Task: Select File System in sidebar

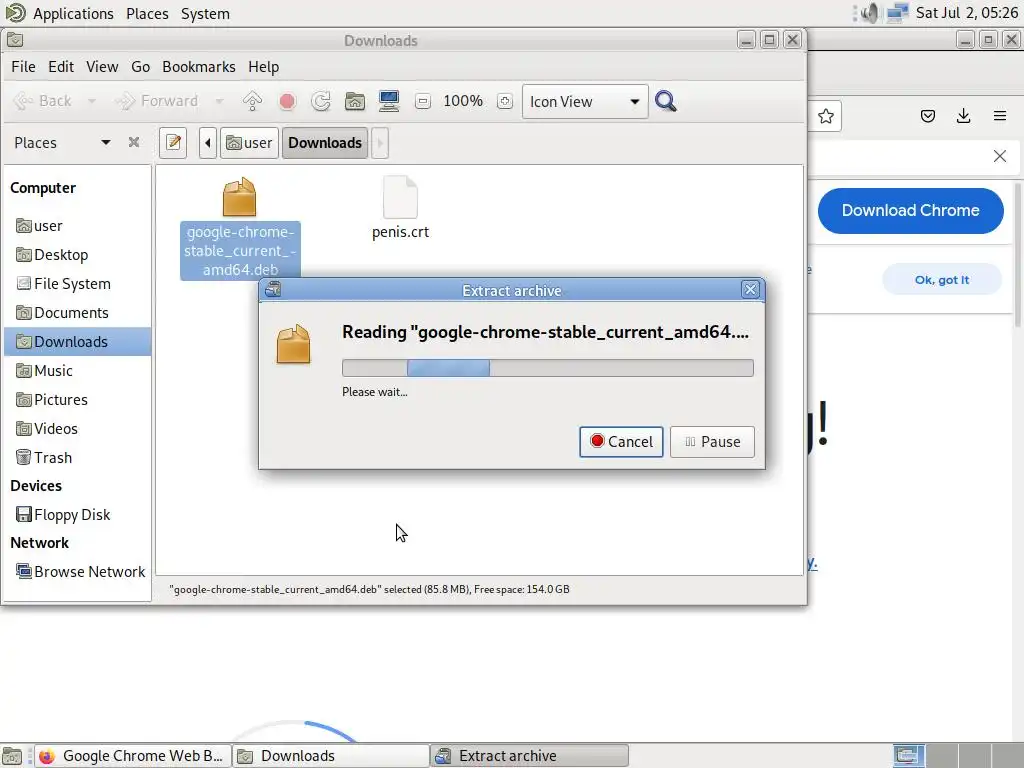Action: click(x=77, y=283)
